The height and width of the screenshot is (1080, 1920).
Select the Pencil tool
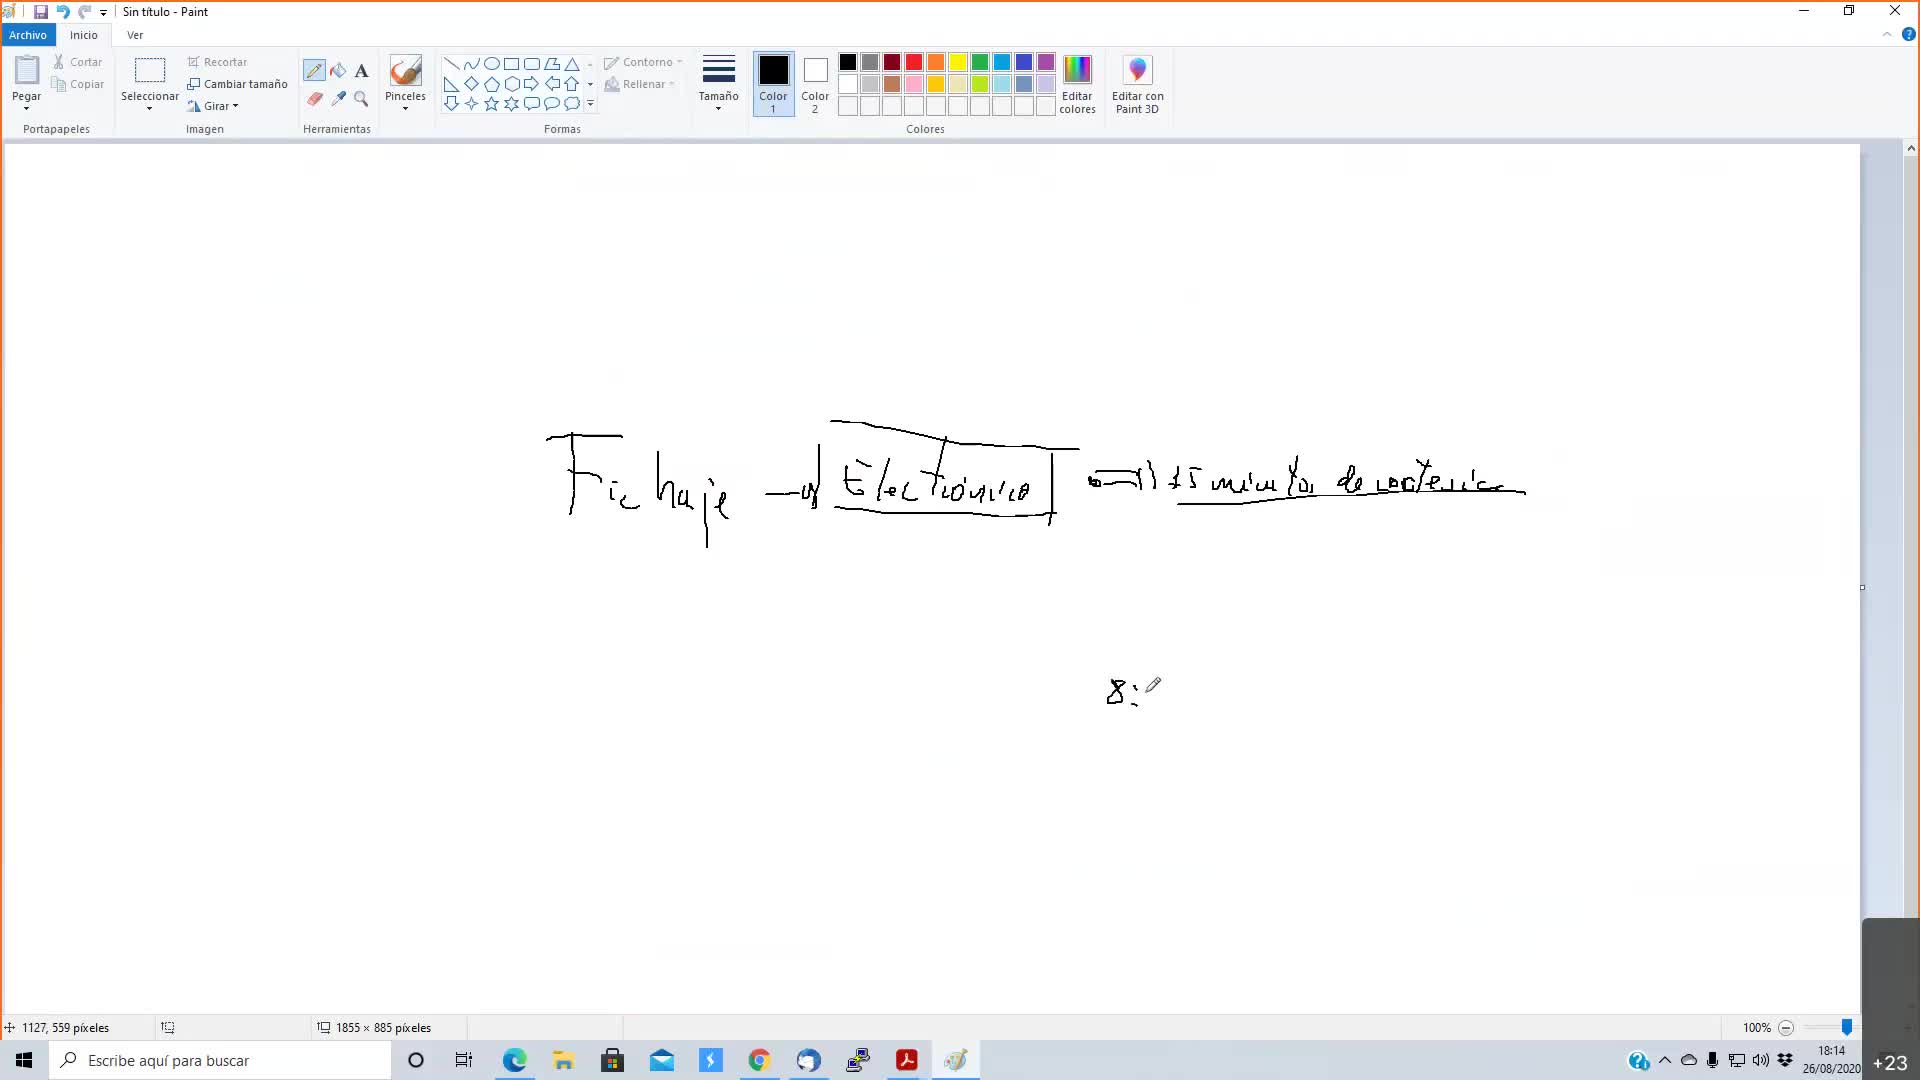point(314,71)
